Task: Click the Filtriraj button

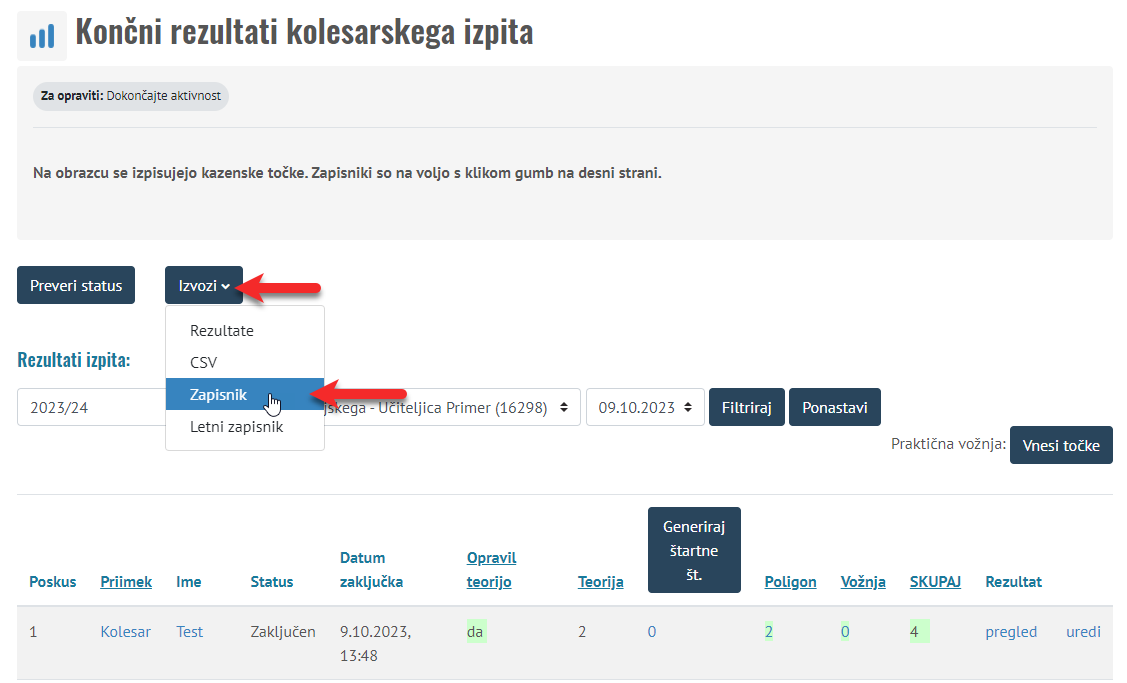Action: click(747, 408)
